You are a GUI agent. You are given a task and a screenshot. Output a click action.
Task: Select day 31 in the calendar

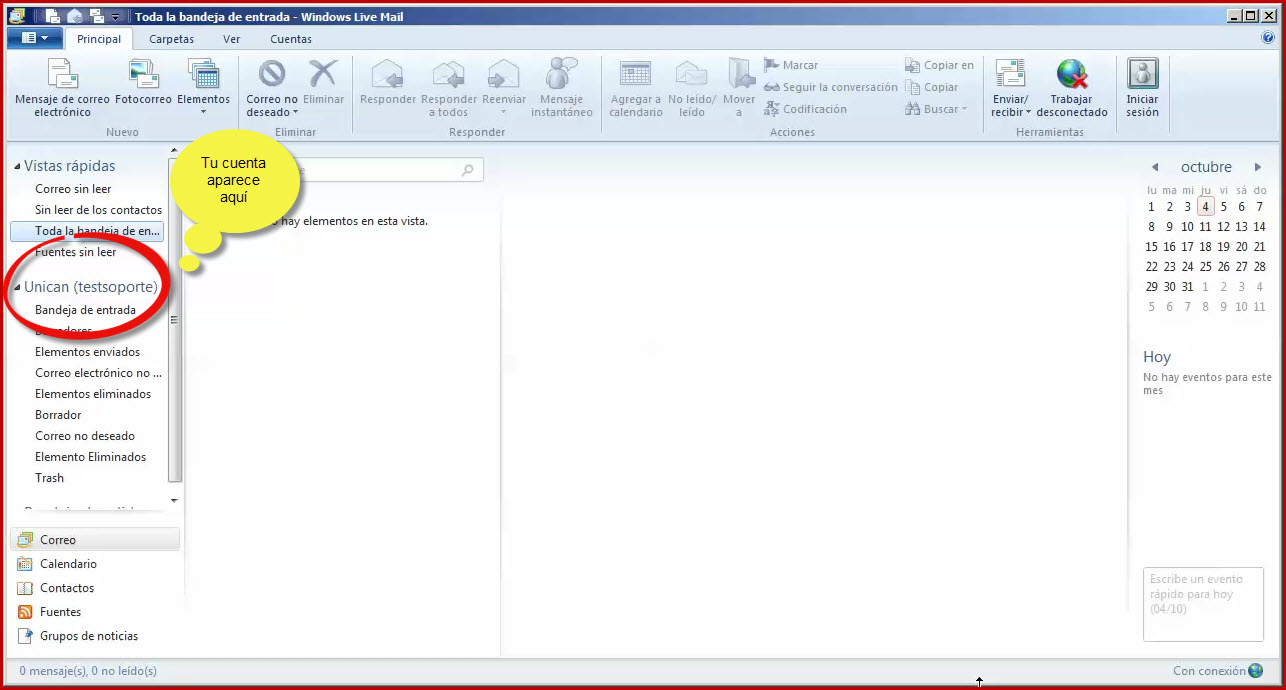pos(1188,287)
